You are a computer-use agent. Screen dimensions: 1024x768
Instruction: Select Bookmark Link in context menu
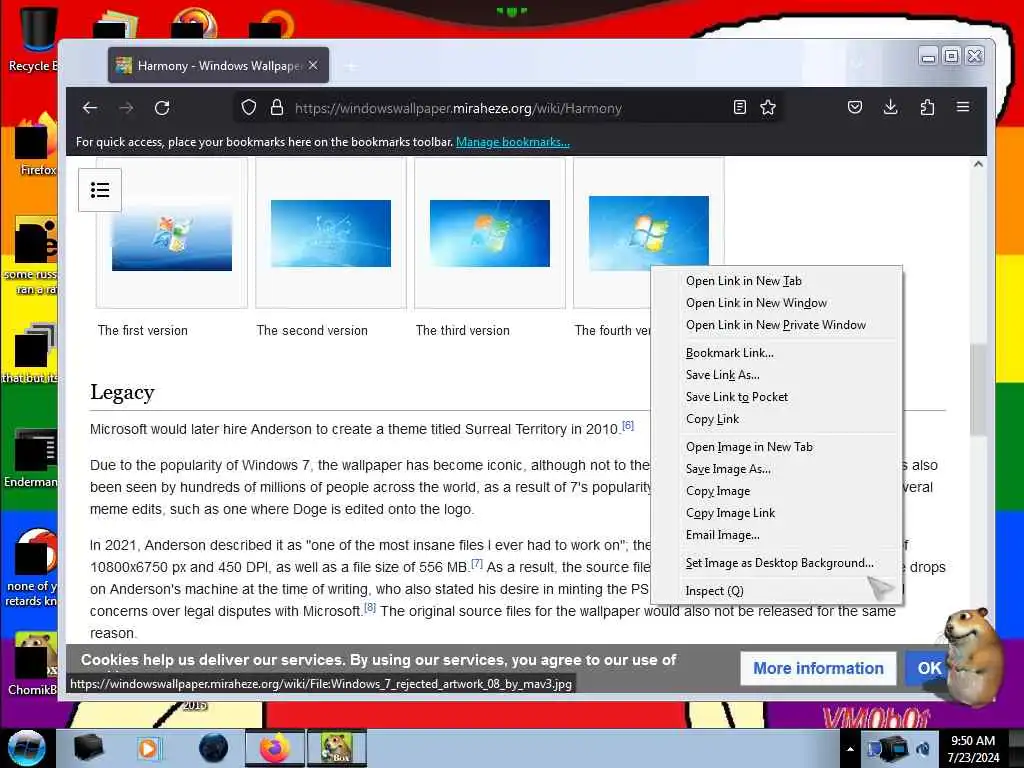(776, 353)
